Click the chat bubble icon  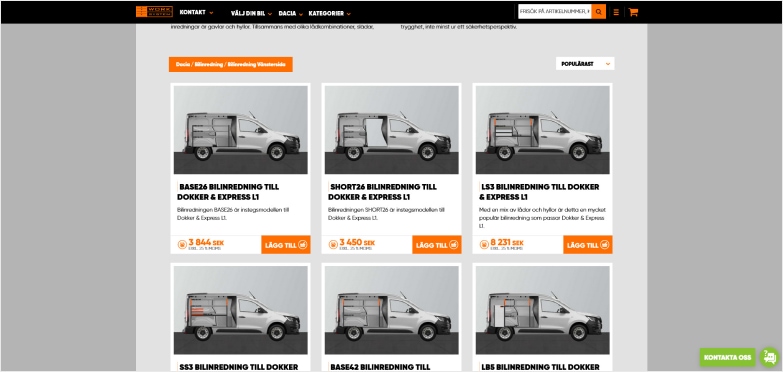[x=770, y=357]
